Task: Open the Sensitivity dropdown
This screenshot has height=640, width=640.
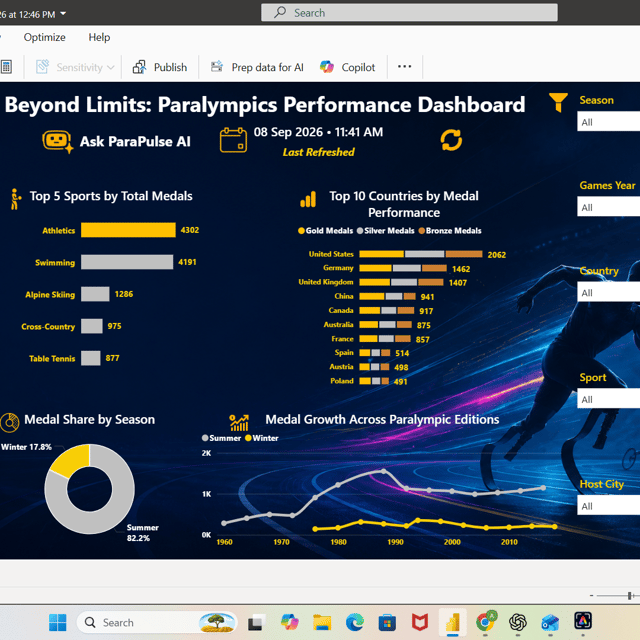Action: click(75, 67)
